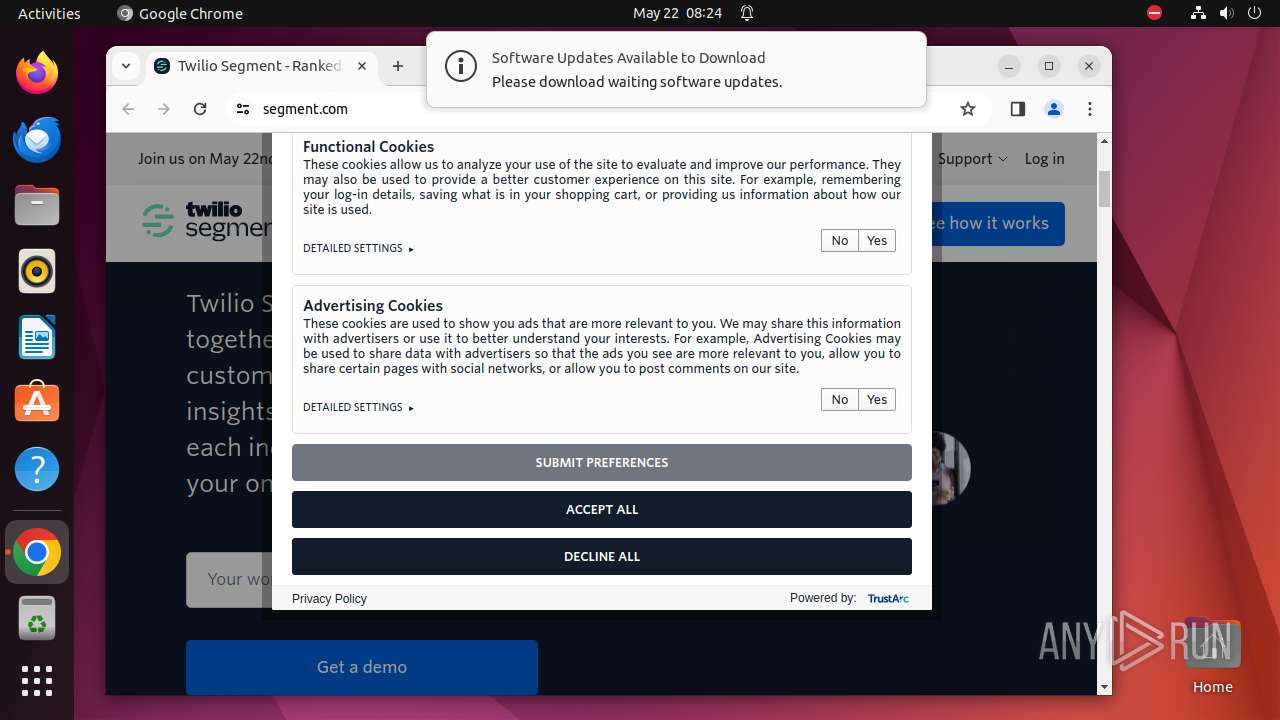The width and height of the screenshot is (1280, 720).
Task: Open power menu in system tray
Action: point(1253,13)
